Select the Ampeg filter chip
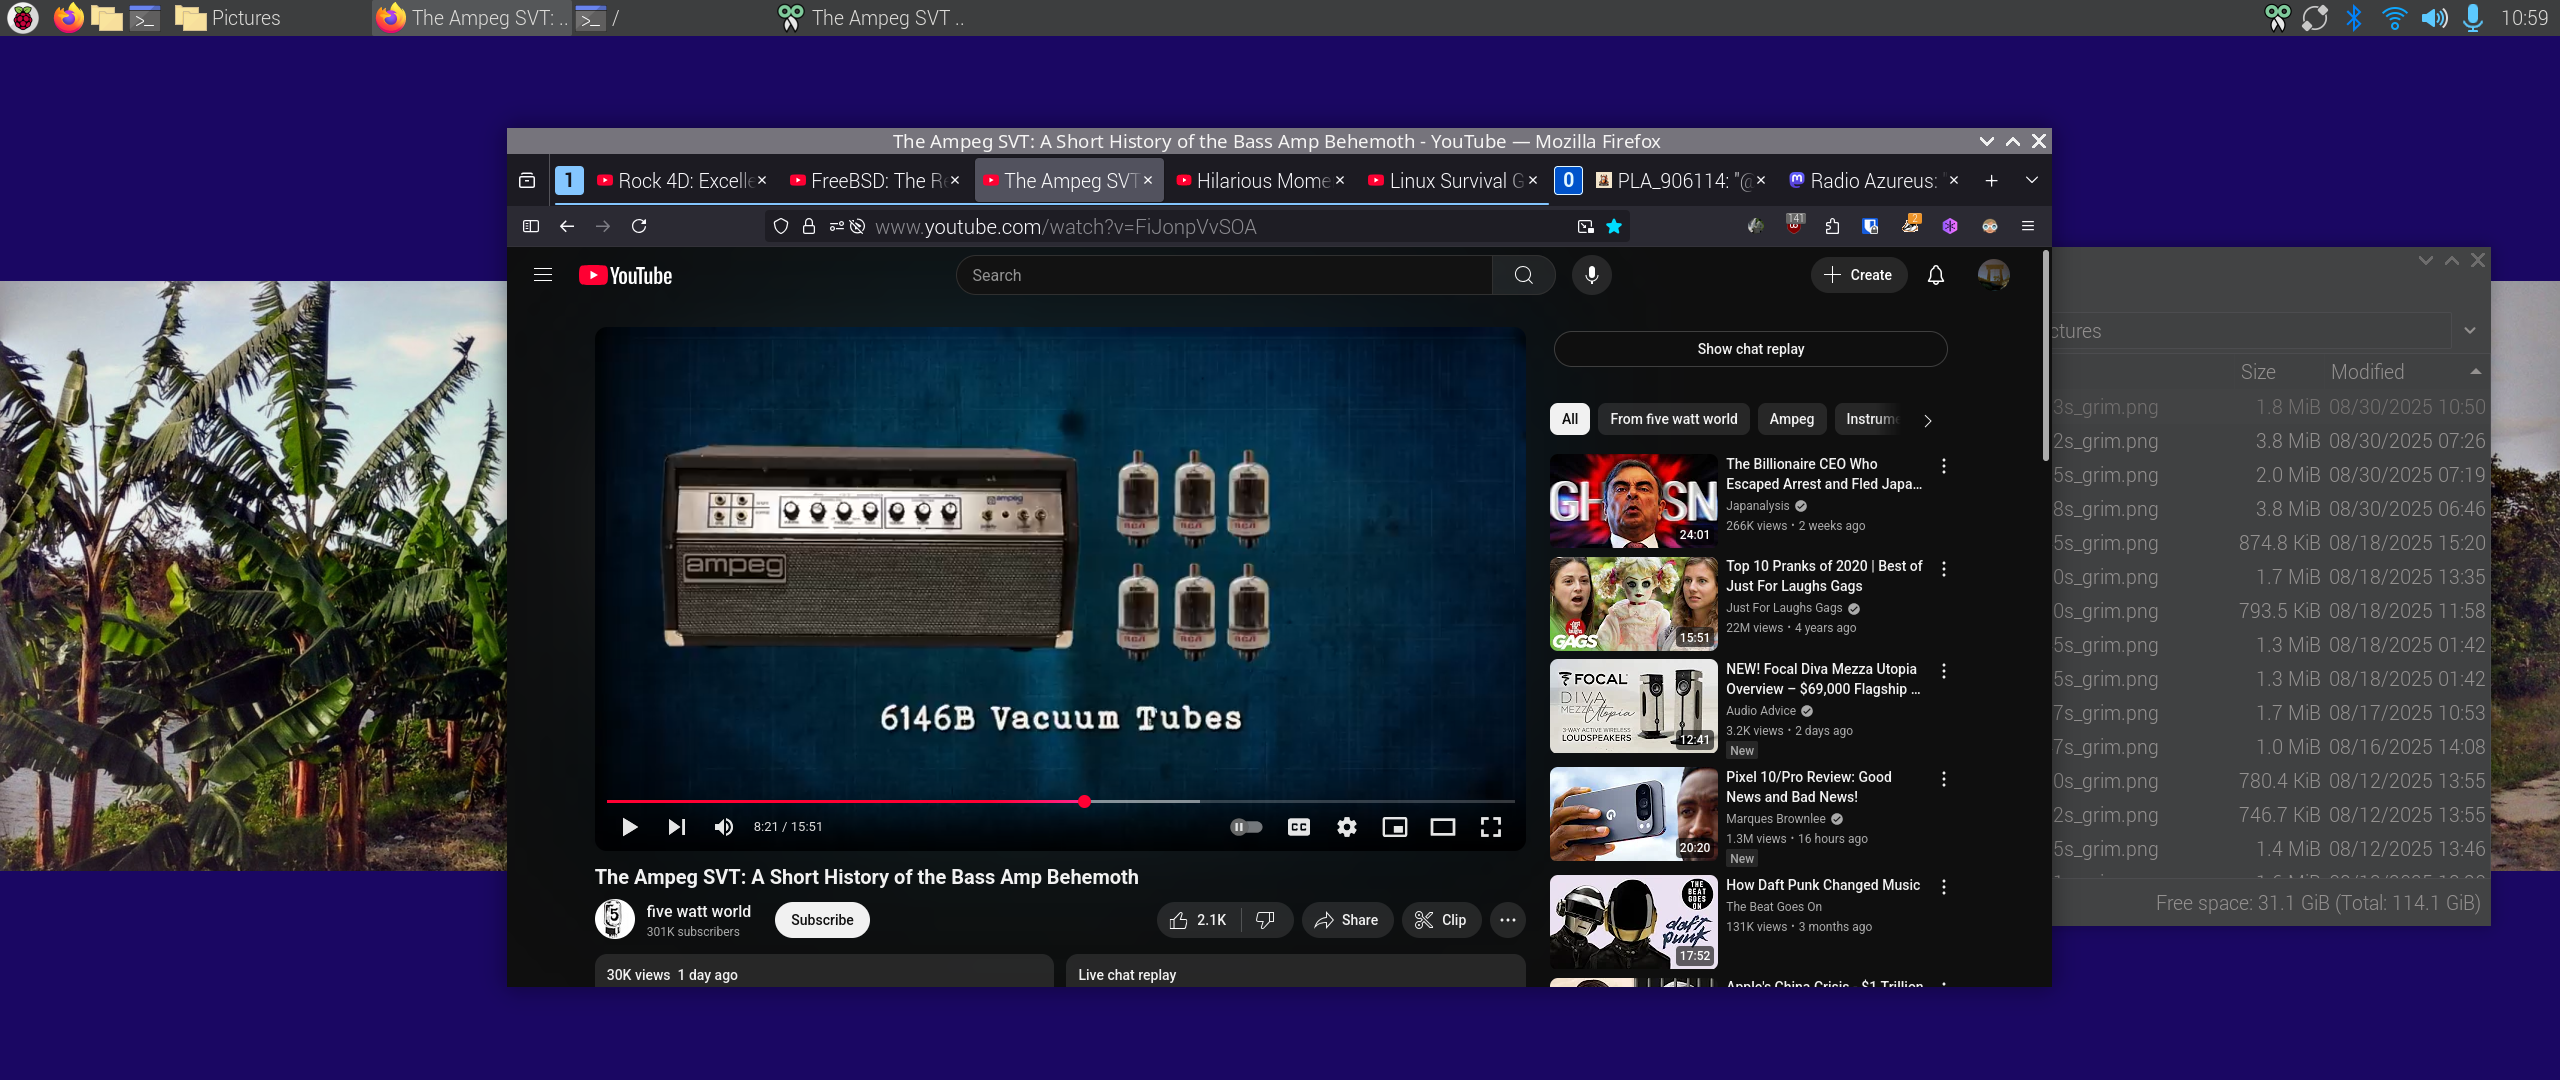Image resolution: width=2560 pixels, height=1080 pixels. tap(1791, 419)
